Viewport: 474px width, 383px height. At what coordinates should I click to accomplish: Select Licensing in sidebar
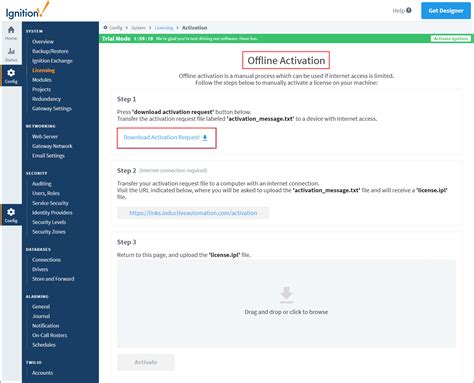pyautogui.click(x=43, y=70)
